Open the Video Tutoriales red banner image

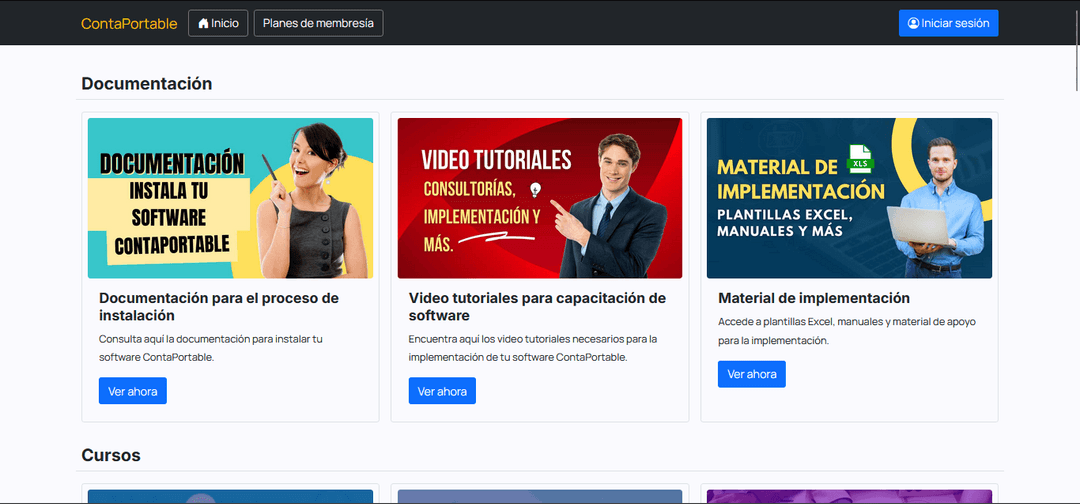[540, 198]
